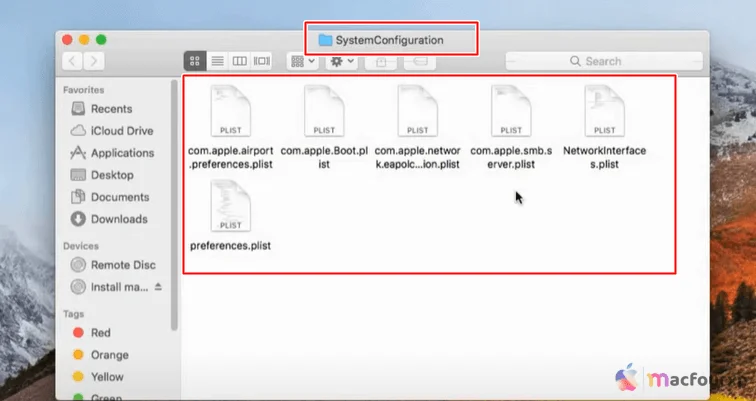Select NetworkInterfaces.plist file icon
Viewport: 756px width, 401px height.
pos(605,111)
